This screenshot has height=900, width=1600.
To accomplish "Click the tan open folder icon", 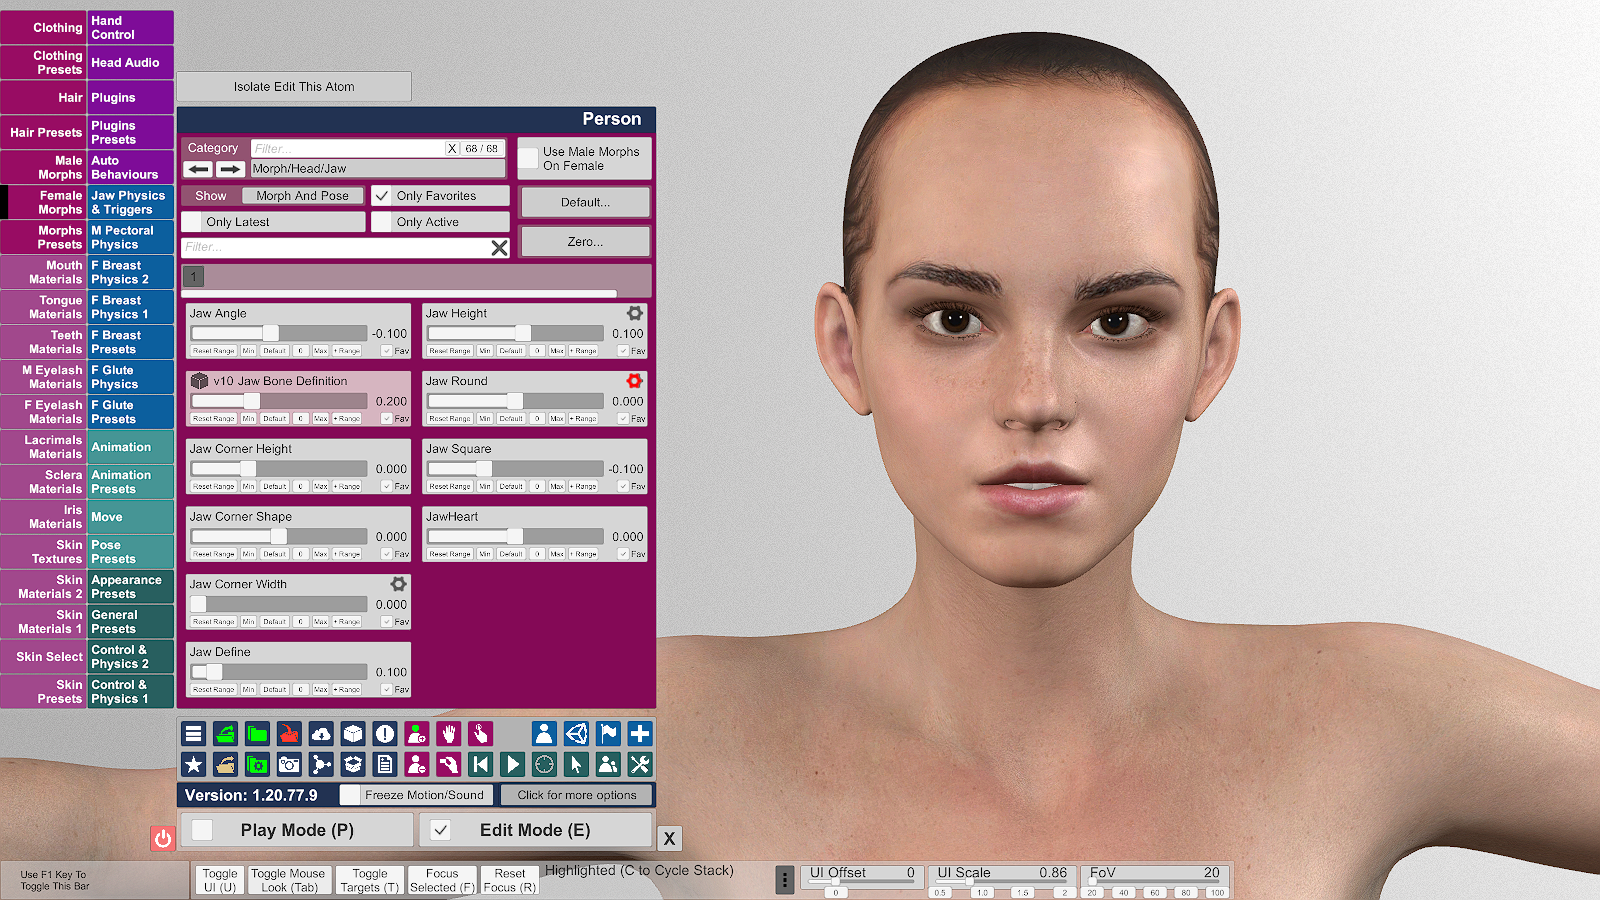I will click(226, 765).
